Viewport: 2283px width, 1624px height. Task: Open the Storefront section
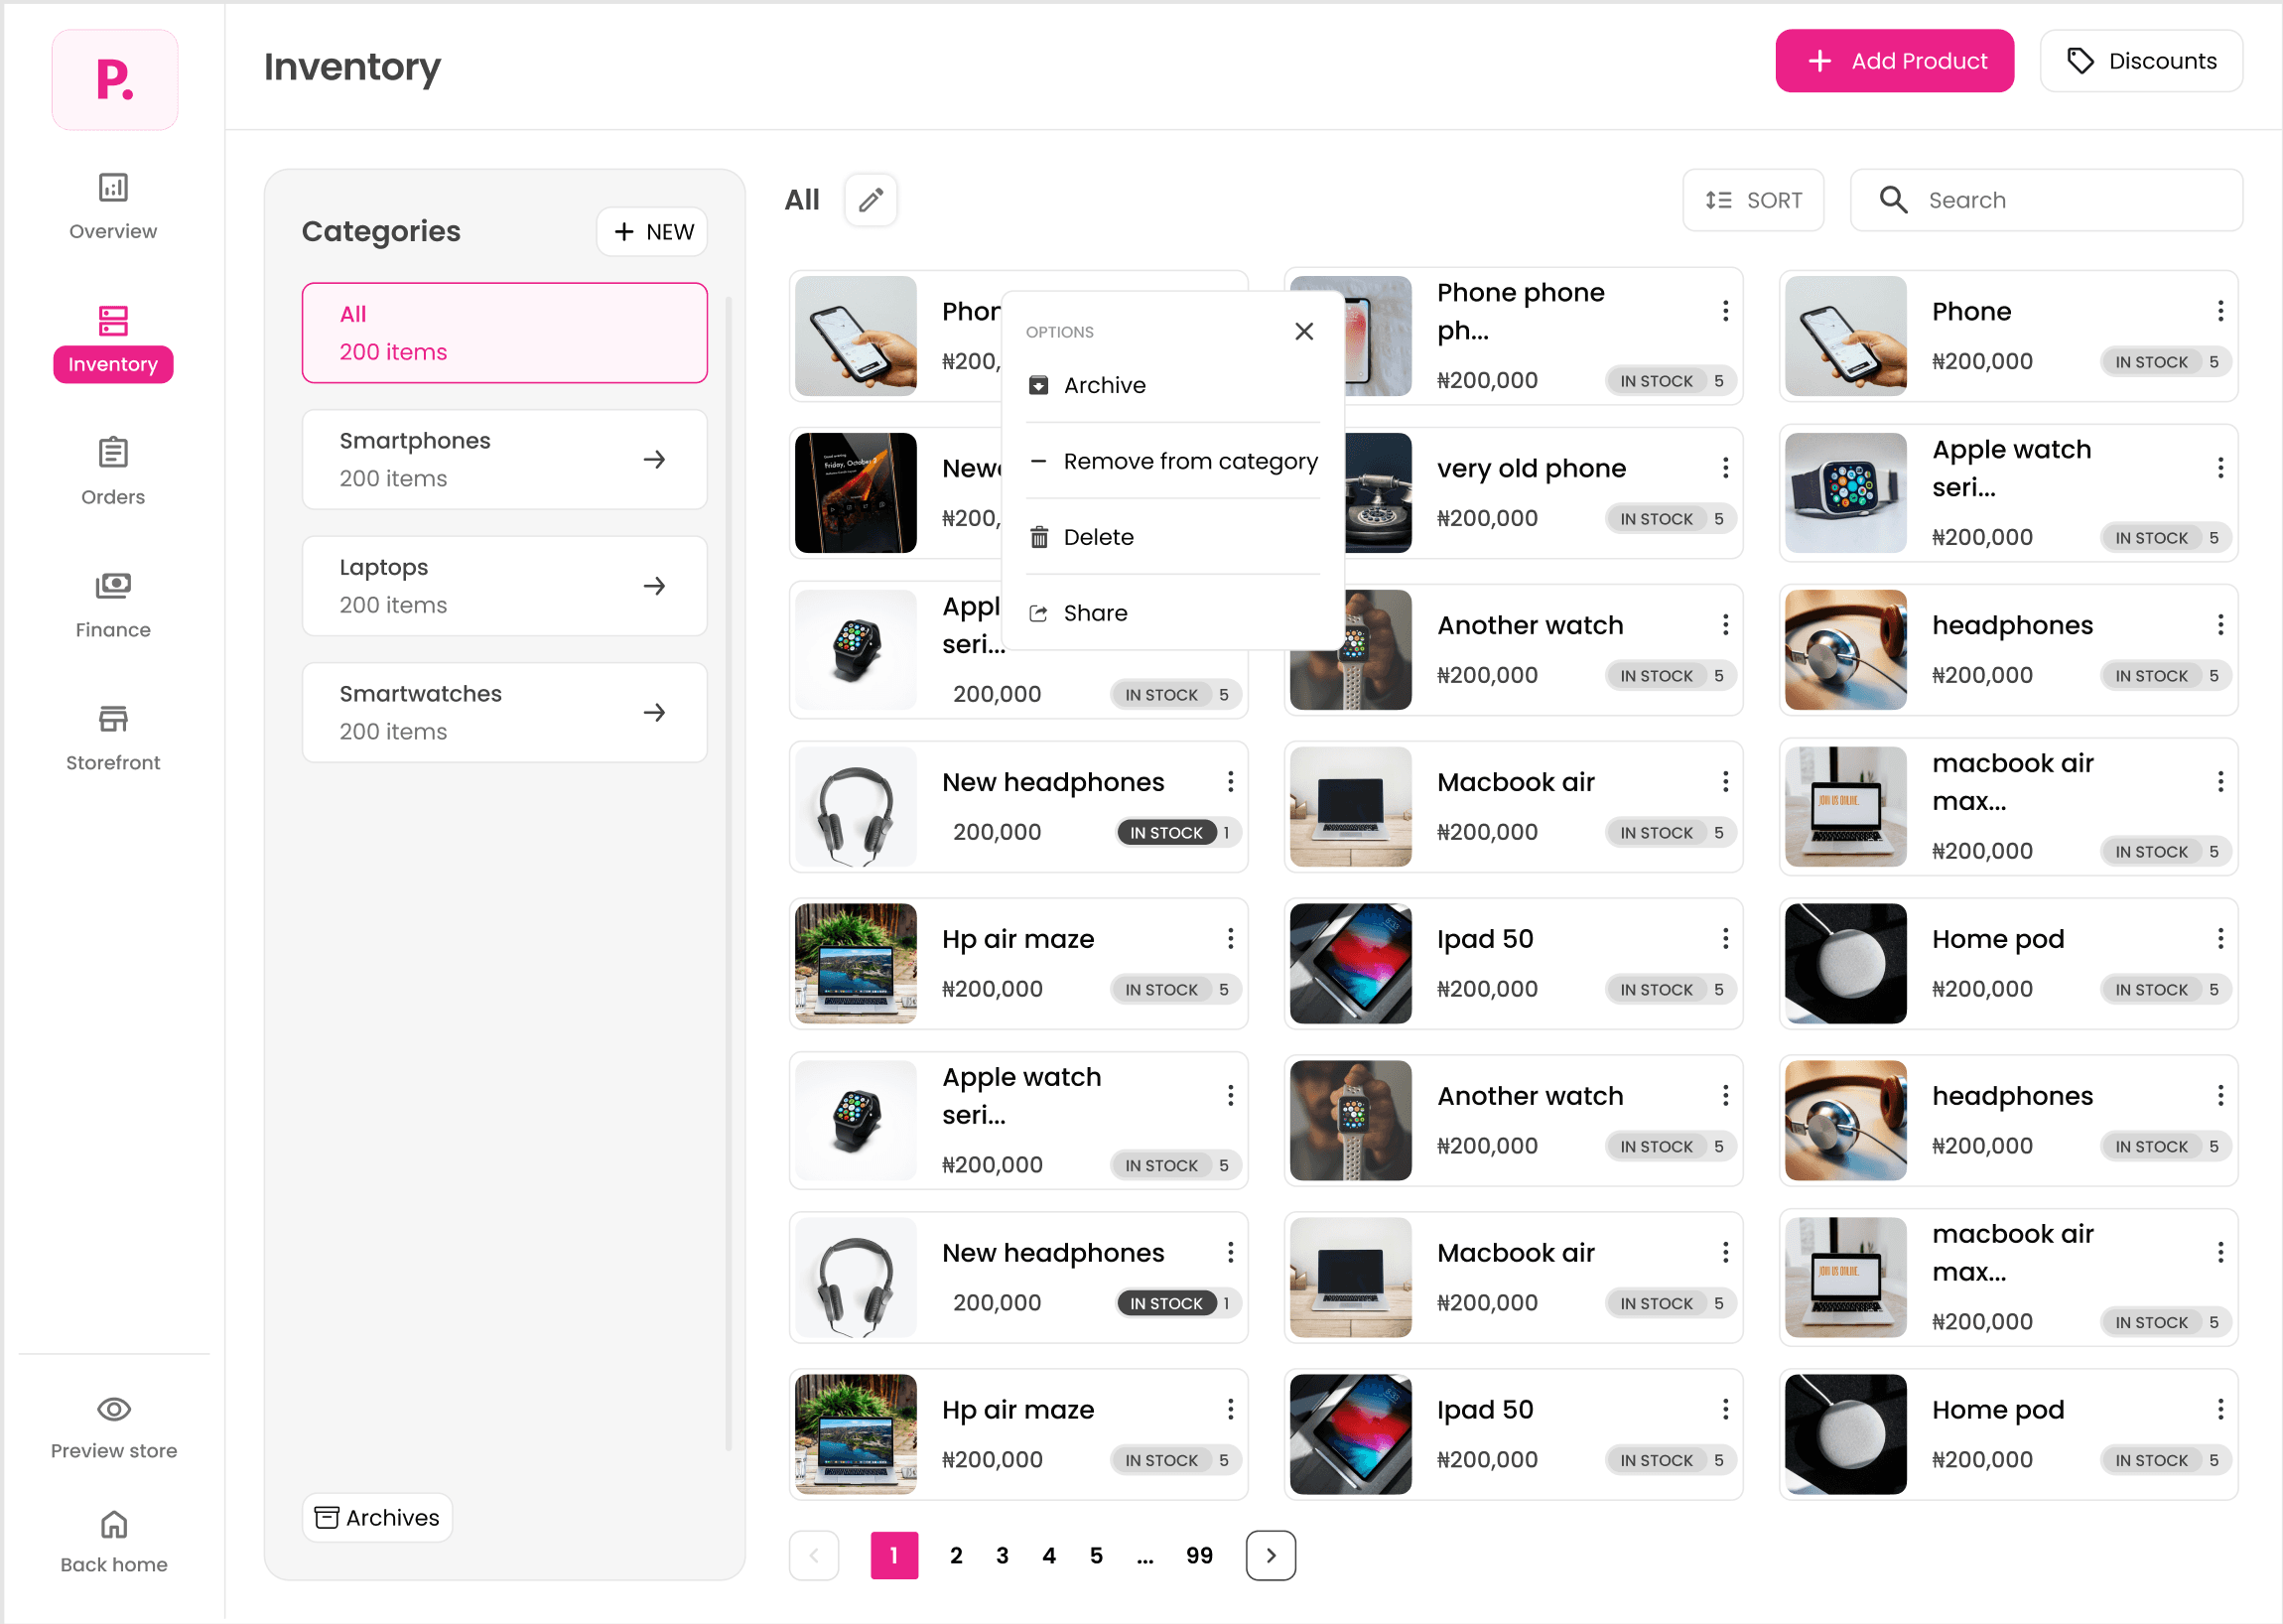pyautogui.click(x=112, y=735)
